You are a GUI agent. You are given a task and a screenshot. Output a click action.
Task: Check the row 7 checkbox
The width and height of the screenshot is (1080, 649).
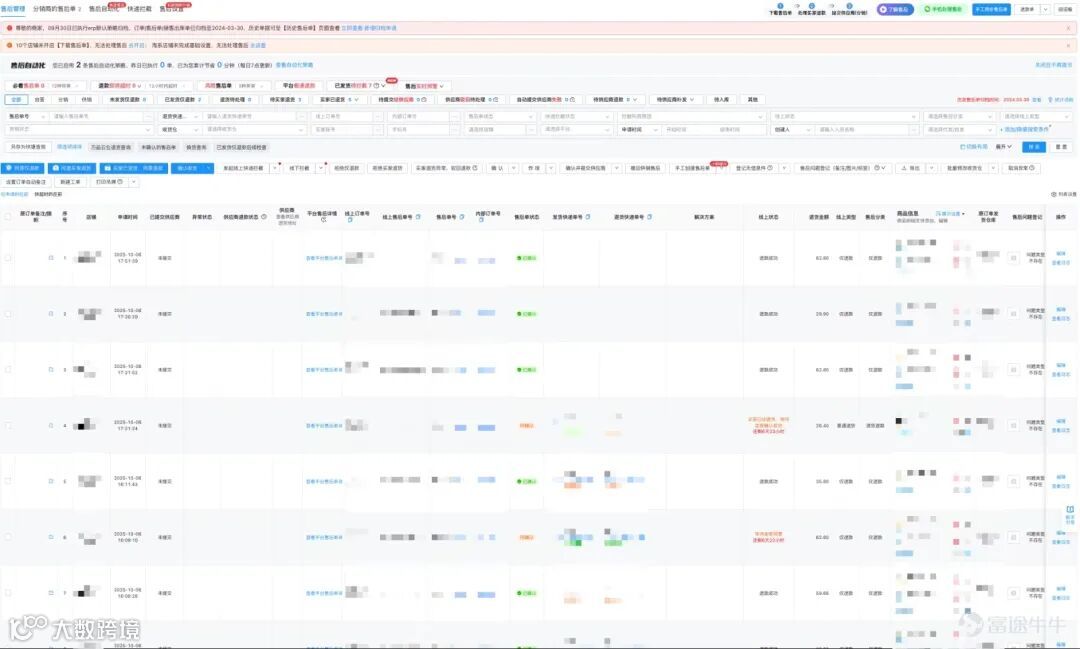click(x=8, y=593)
